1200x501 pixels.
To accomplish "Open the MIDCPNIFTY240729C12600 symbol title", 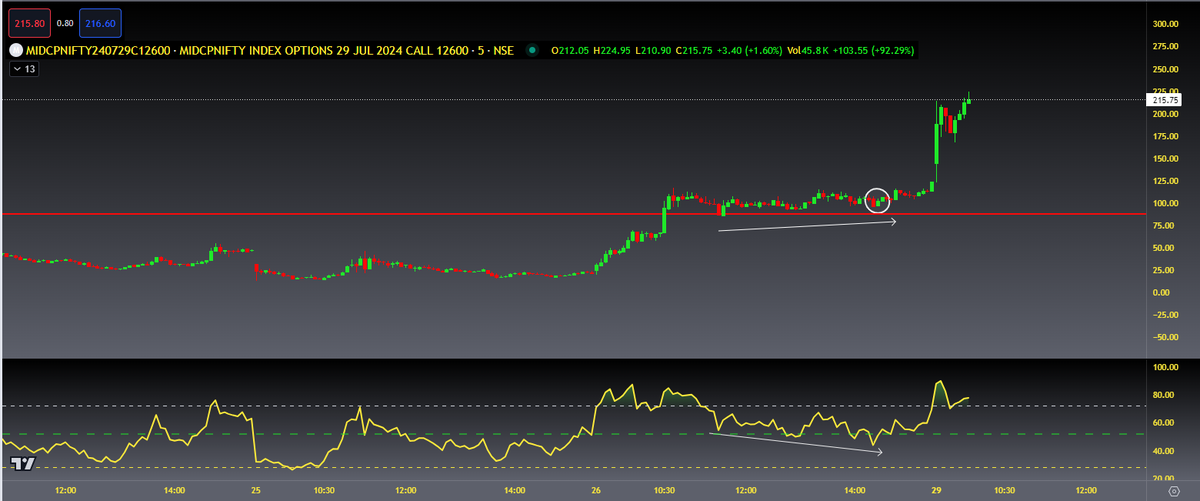I will click(x=268, y=49).
